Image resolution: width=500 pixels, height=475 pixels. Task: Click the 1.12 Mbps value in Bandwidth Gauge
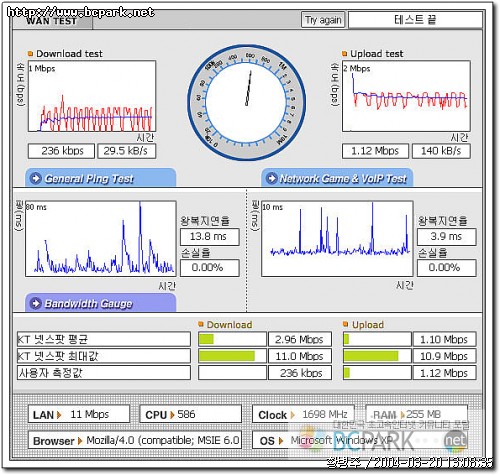[445, 373]
